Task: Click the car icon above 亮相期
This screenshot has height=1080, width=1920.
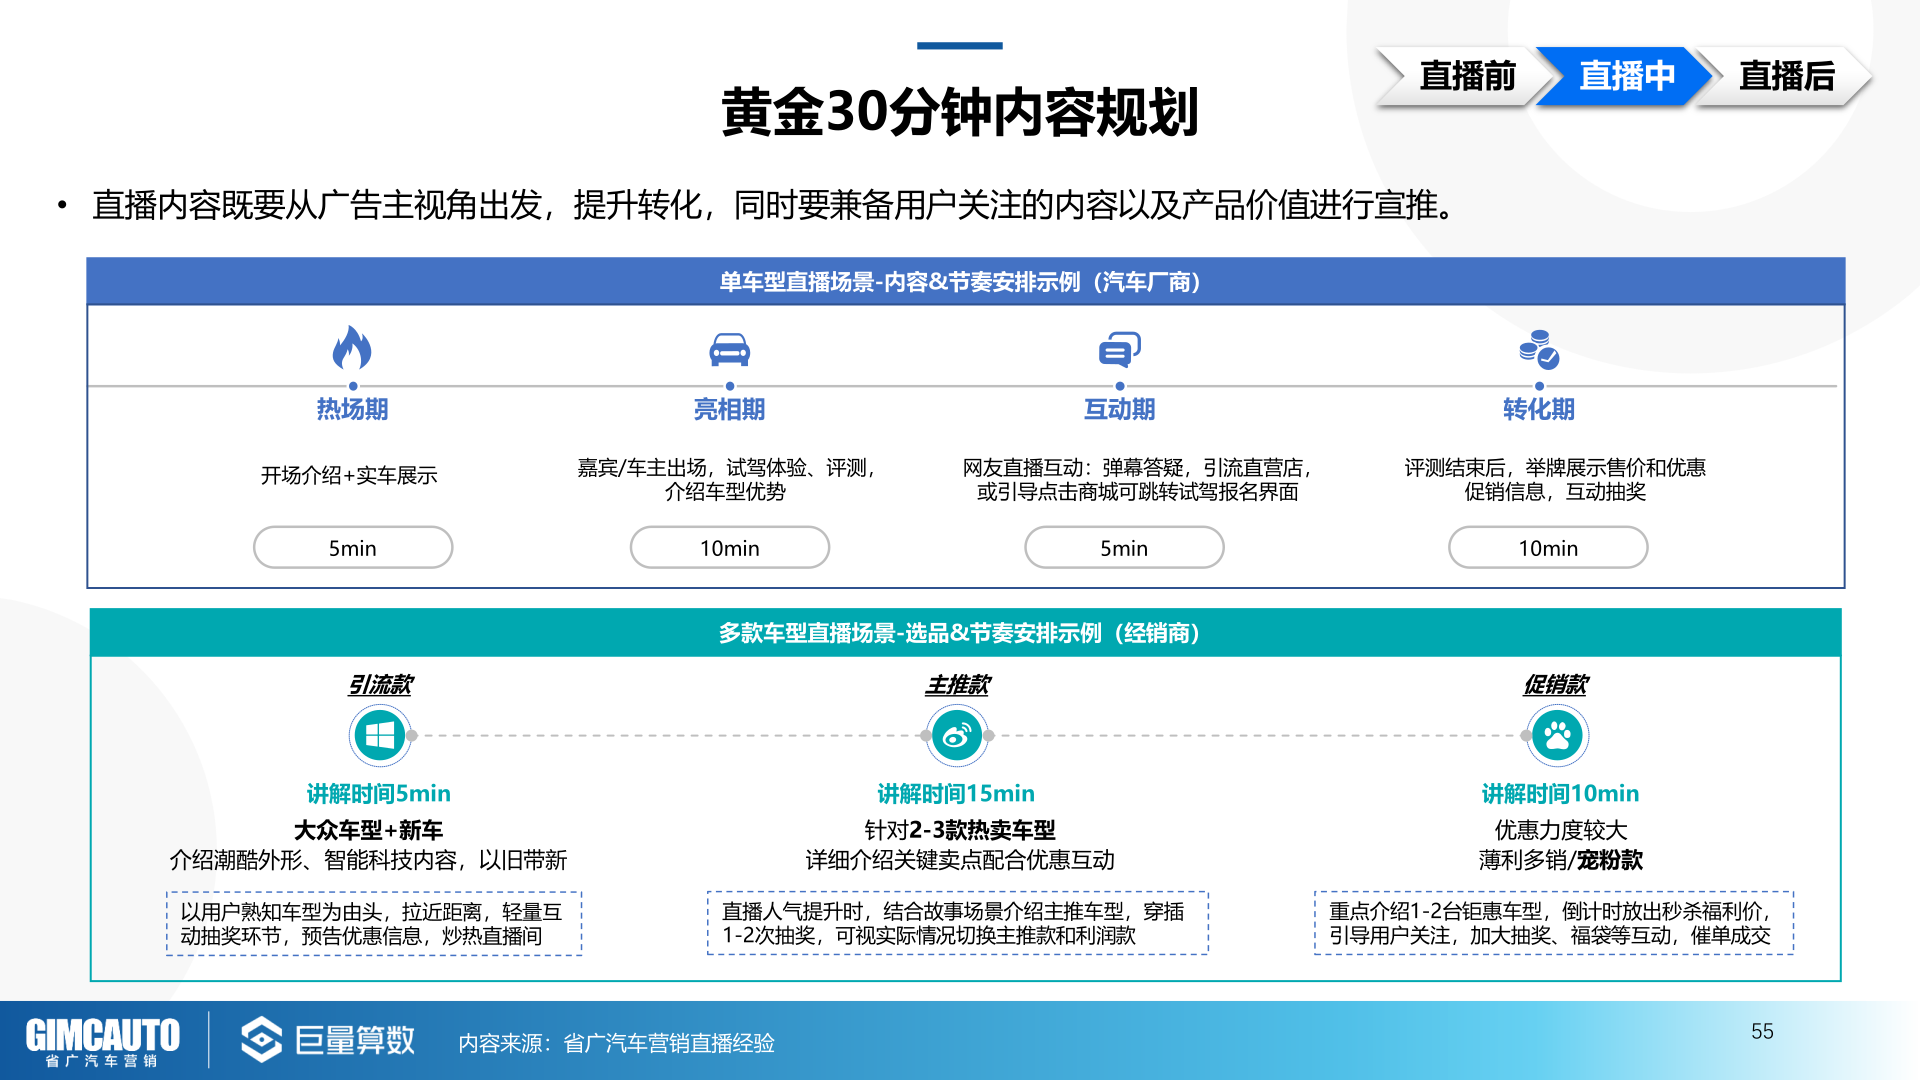Action: [x=729, y=349]
